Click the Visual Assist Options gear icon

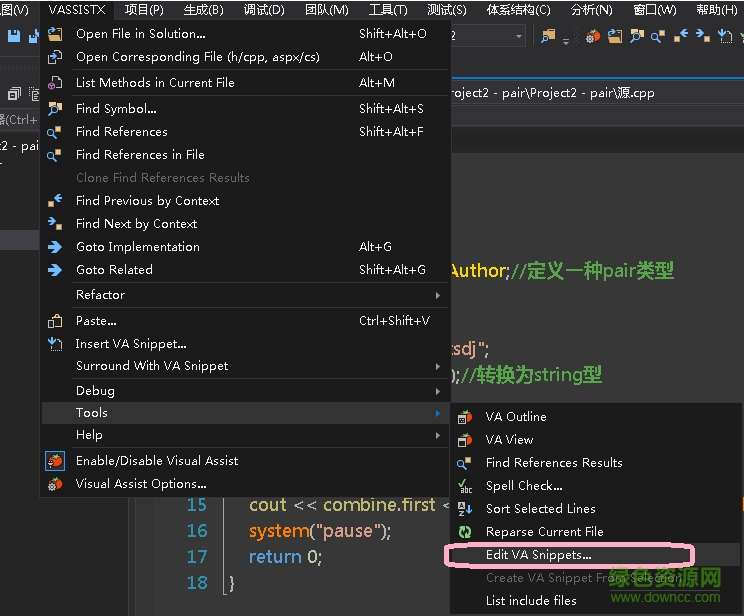pos(55,484)
